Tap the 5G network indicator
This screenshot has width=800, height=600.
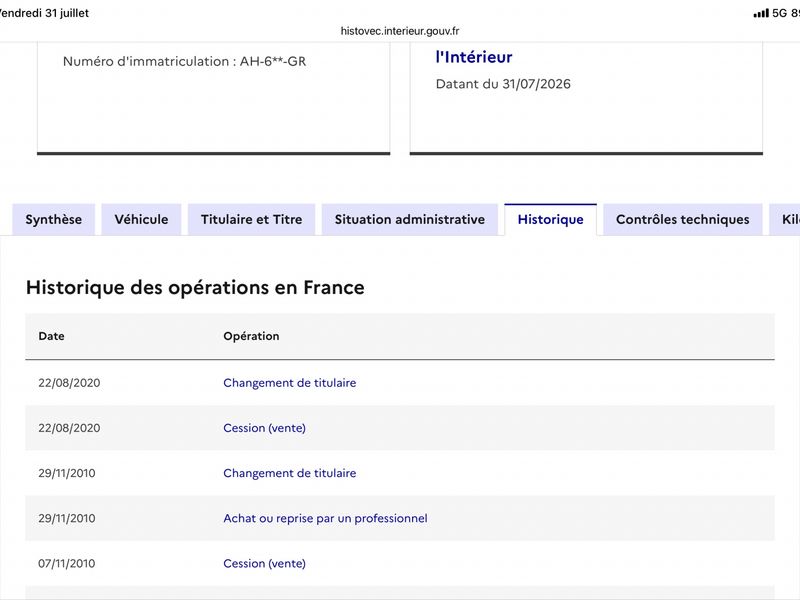[x=780, y=13]
